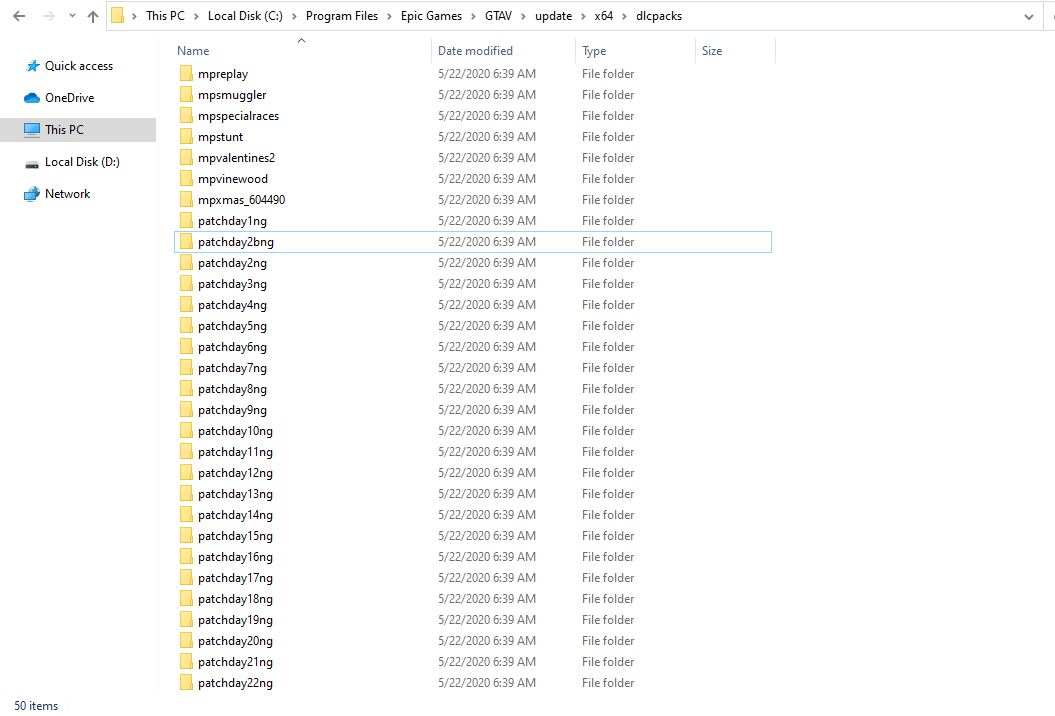Select the "patchday18ng" folder name
Image resolution: width=1055 pixels, height=716 pixels.
[x=235, y=599]
